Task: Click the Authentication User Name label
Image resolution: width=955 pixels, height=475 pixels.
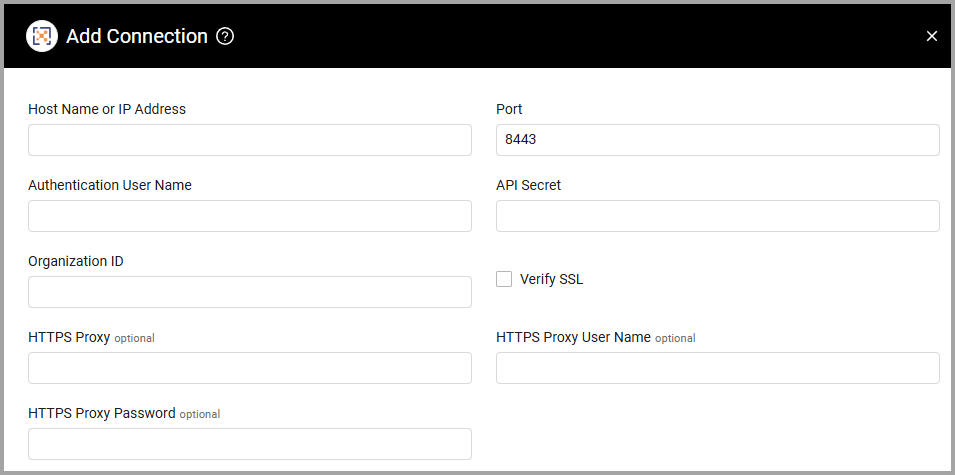Action: coord(110,185)
